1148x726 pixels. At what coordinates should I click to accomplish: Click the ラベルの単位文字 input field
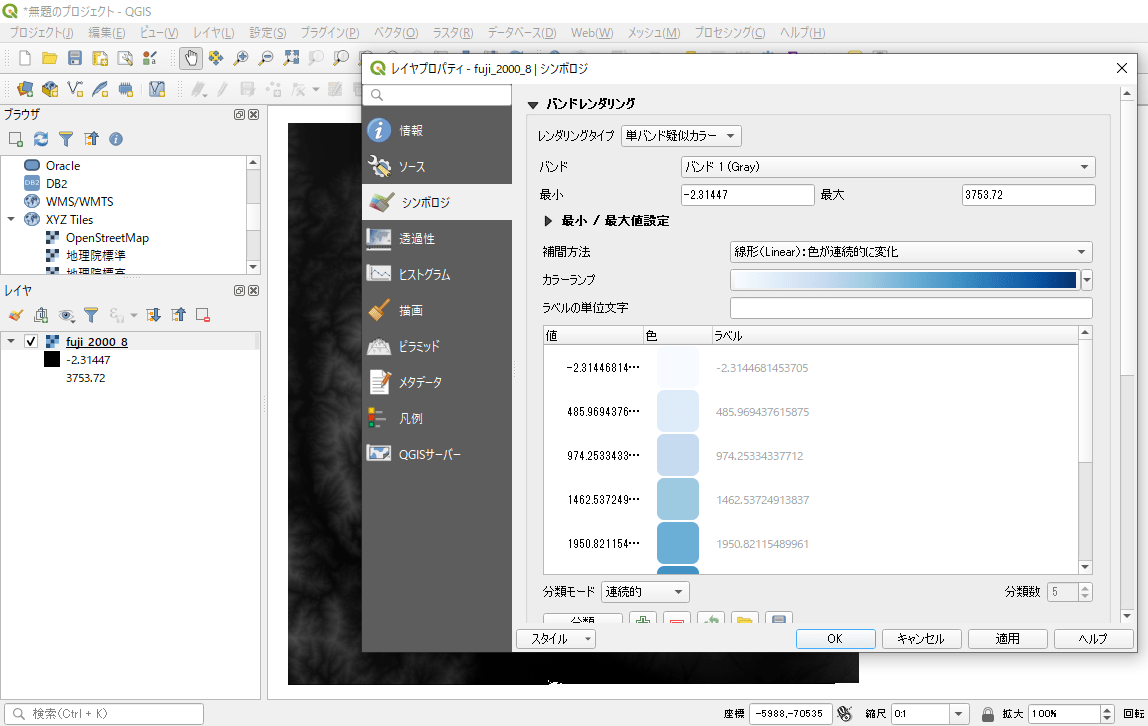click(911, 307)
